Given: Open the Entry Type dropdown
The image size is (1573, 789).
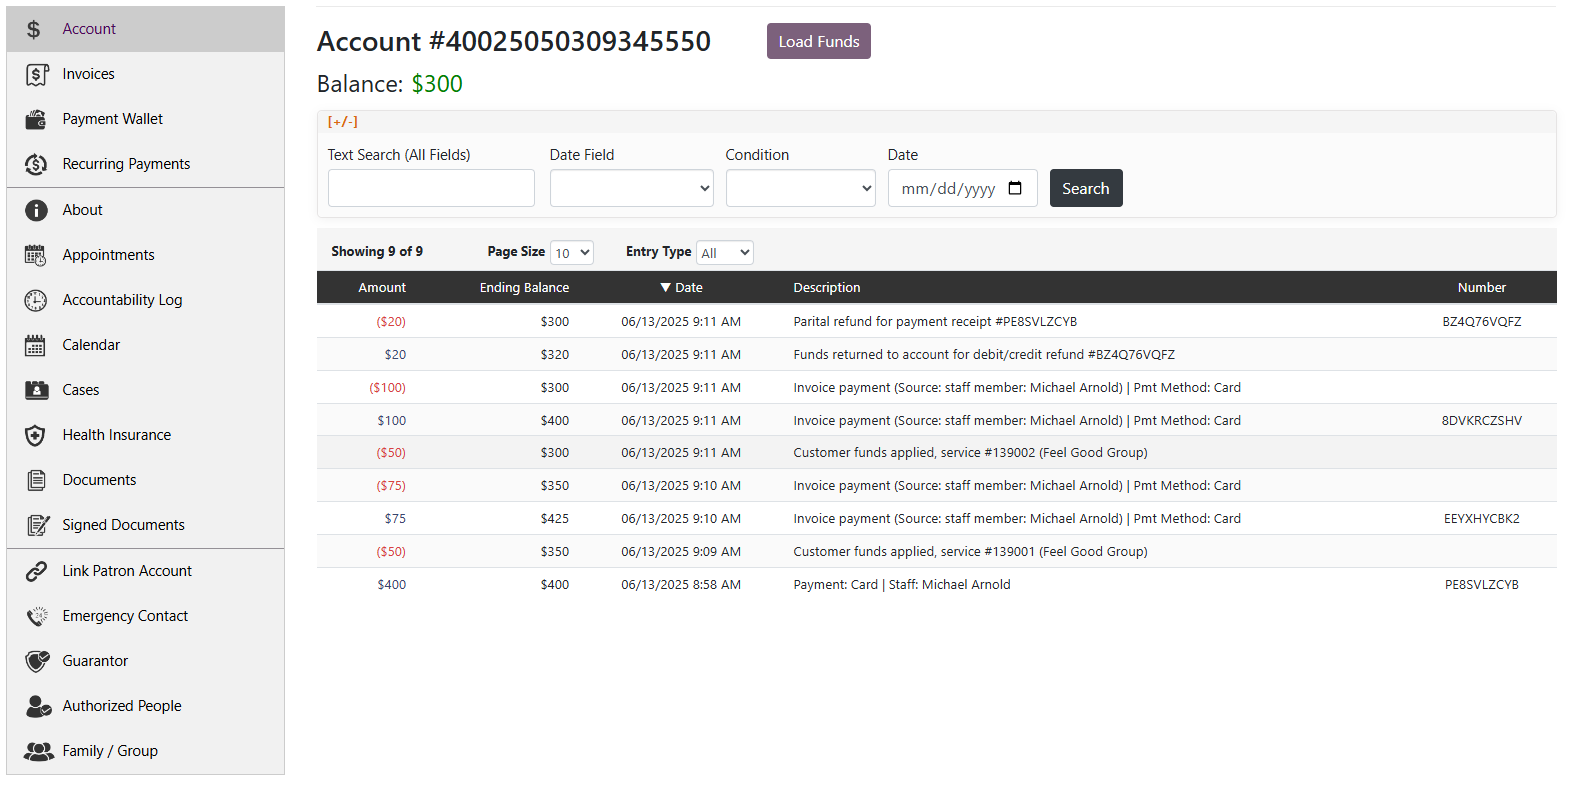Looking at the screenshot, I should (725, 253).
